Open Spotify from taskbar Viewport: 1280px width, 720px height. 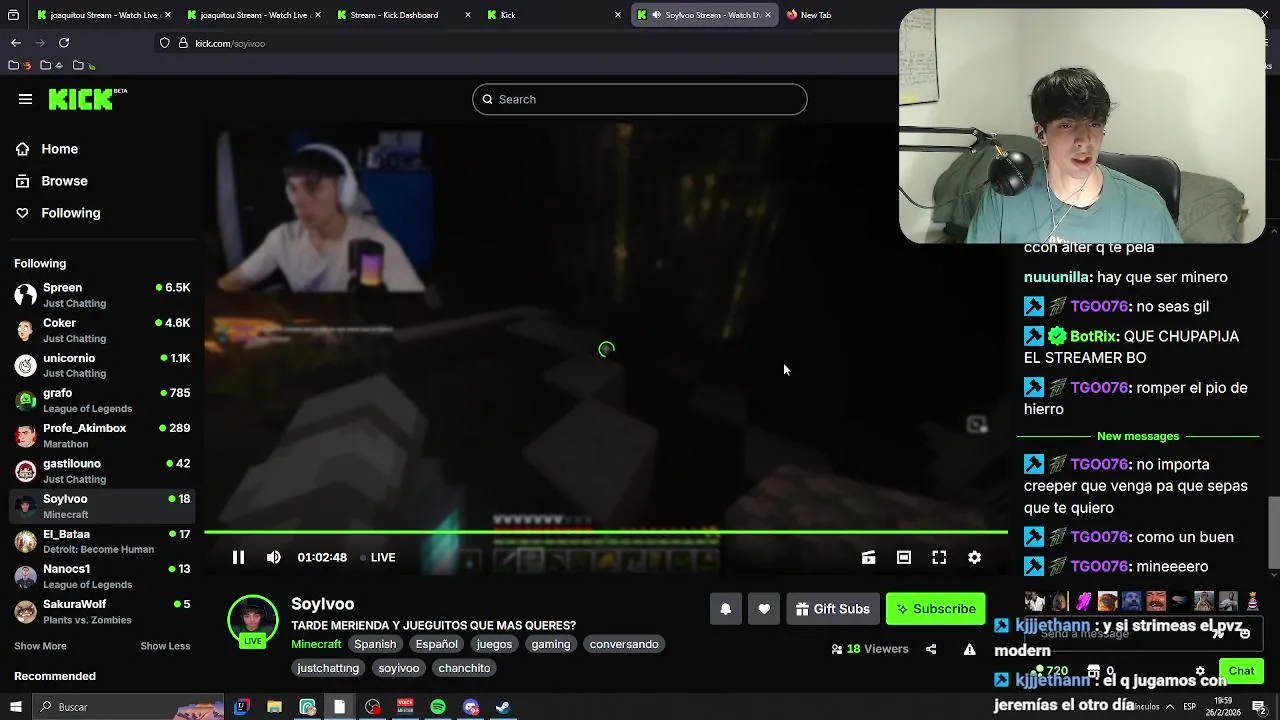(x=438, y=707)
